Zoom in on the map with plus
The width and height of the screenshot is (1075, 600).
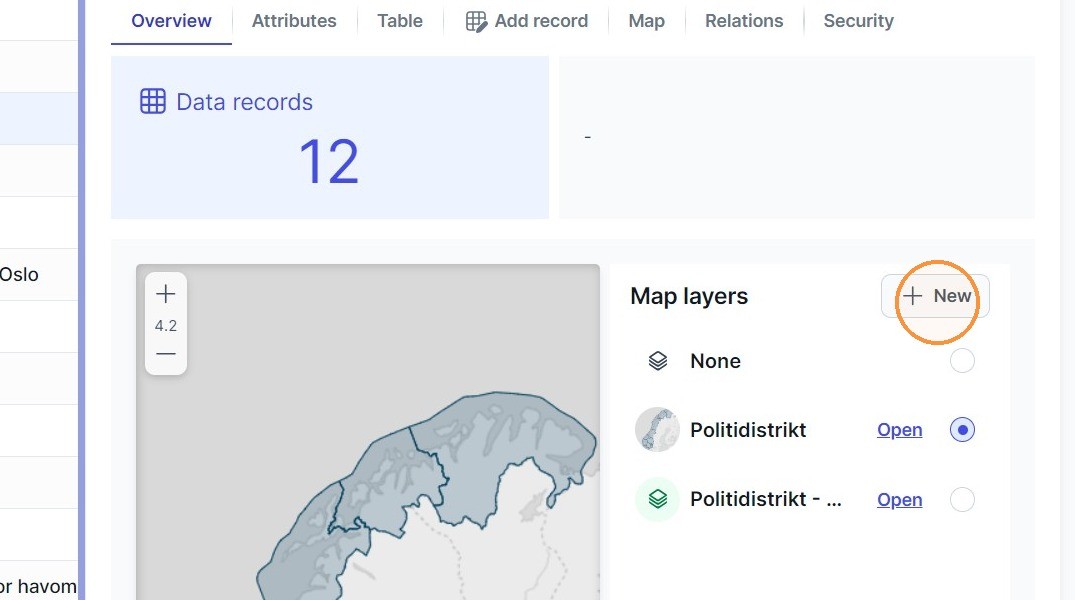coord(165,294)
